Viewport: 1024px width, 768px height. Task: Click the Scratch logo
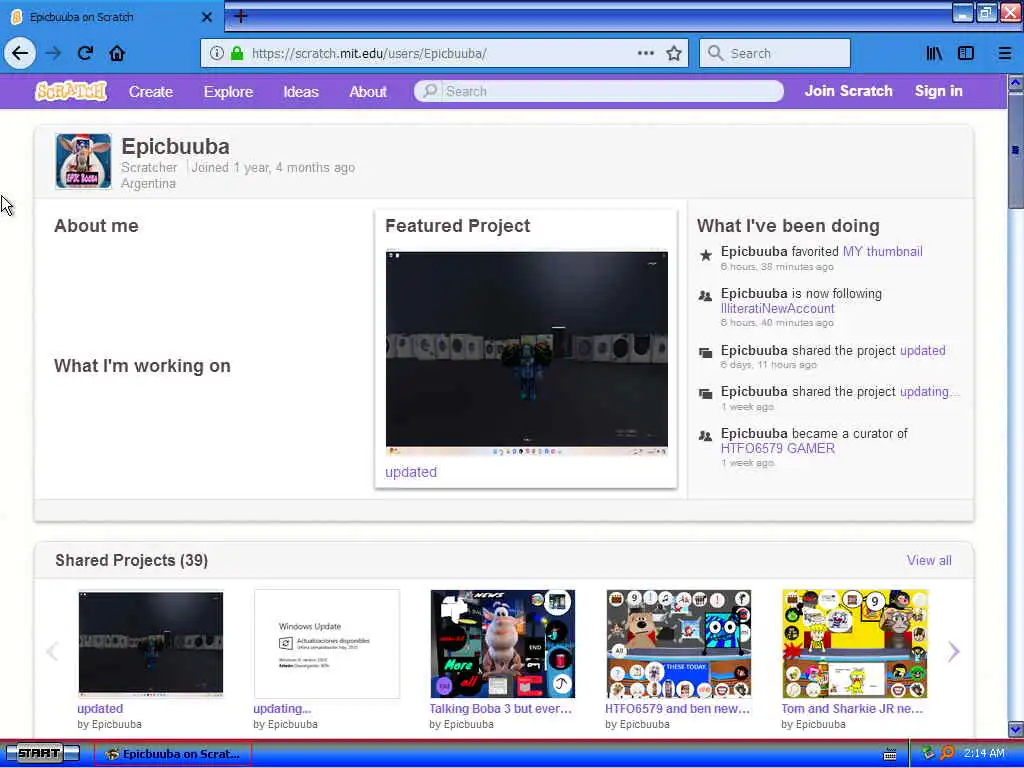pos(71,91)
